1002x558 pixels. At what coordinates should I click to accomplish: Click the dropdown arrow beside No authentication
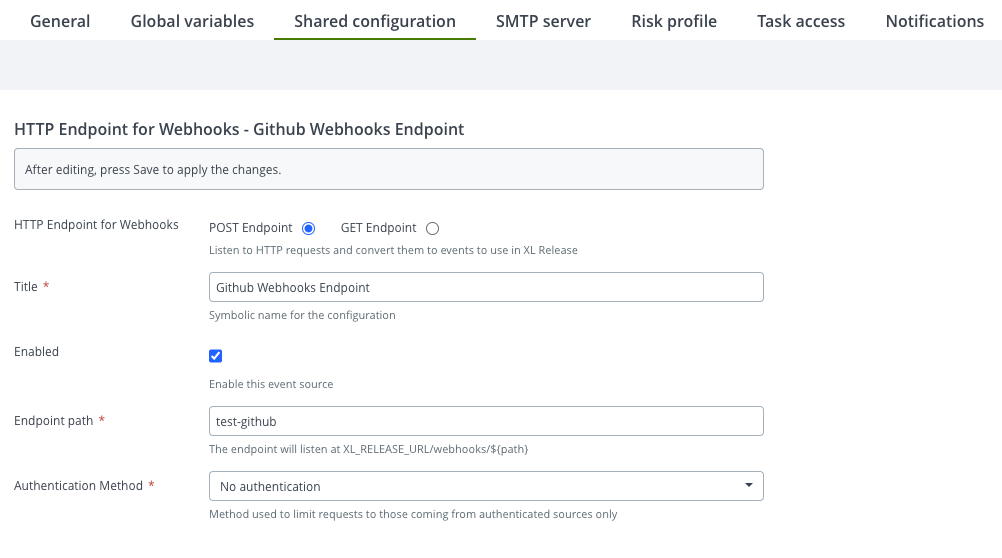click(x=748, y=486)
